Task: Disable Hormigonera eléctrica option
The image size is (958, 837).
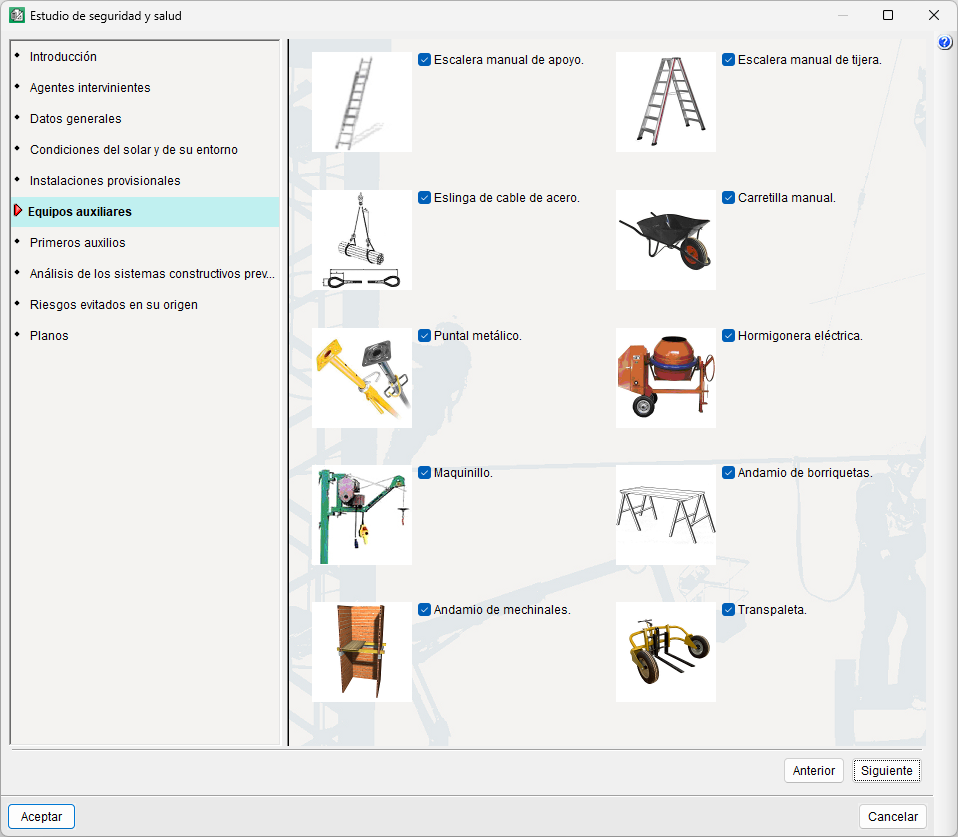Action: point(728,335)
